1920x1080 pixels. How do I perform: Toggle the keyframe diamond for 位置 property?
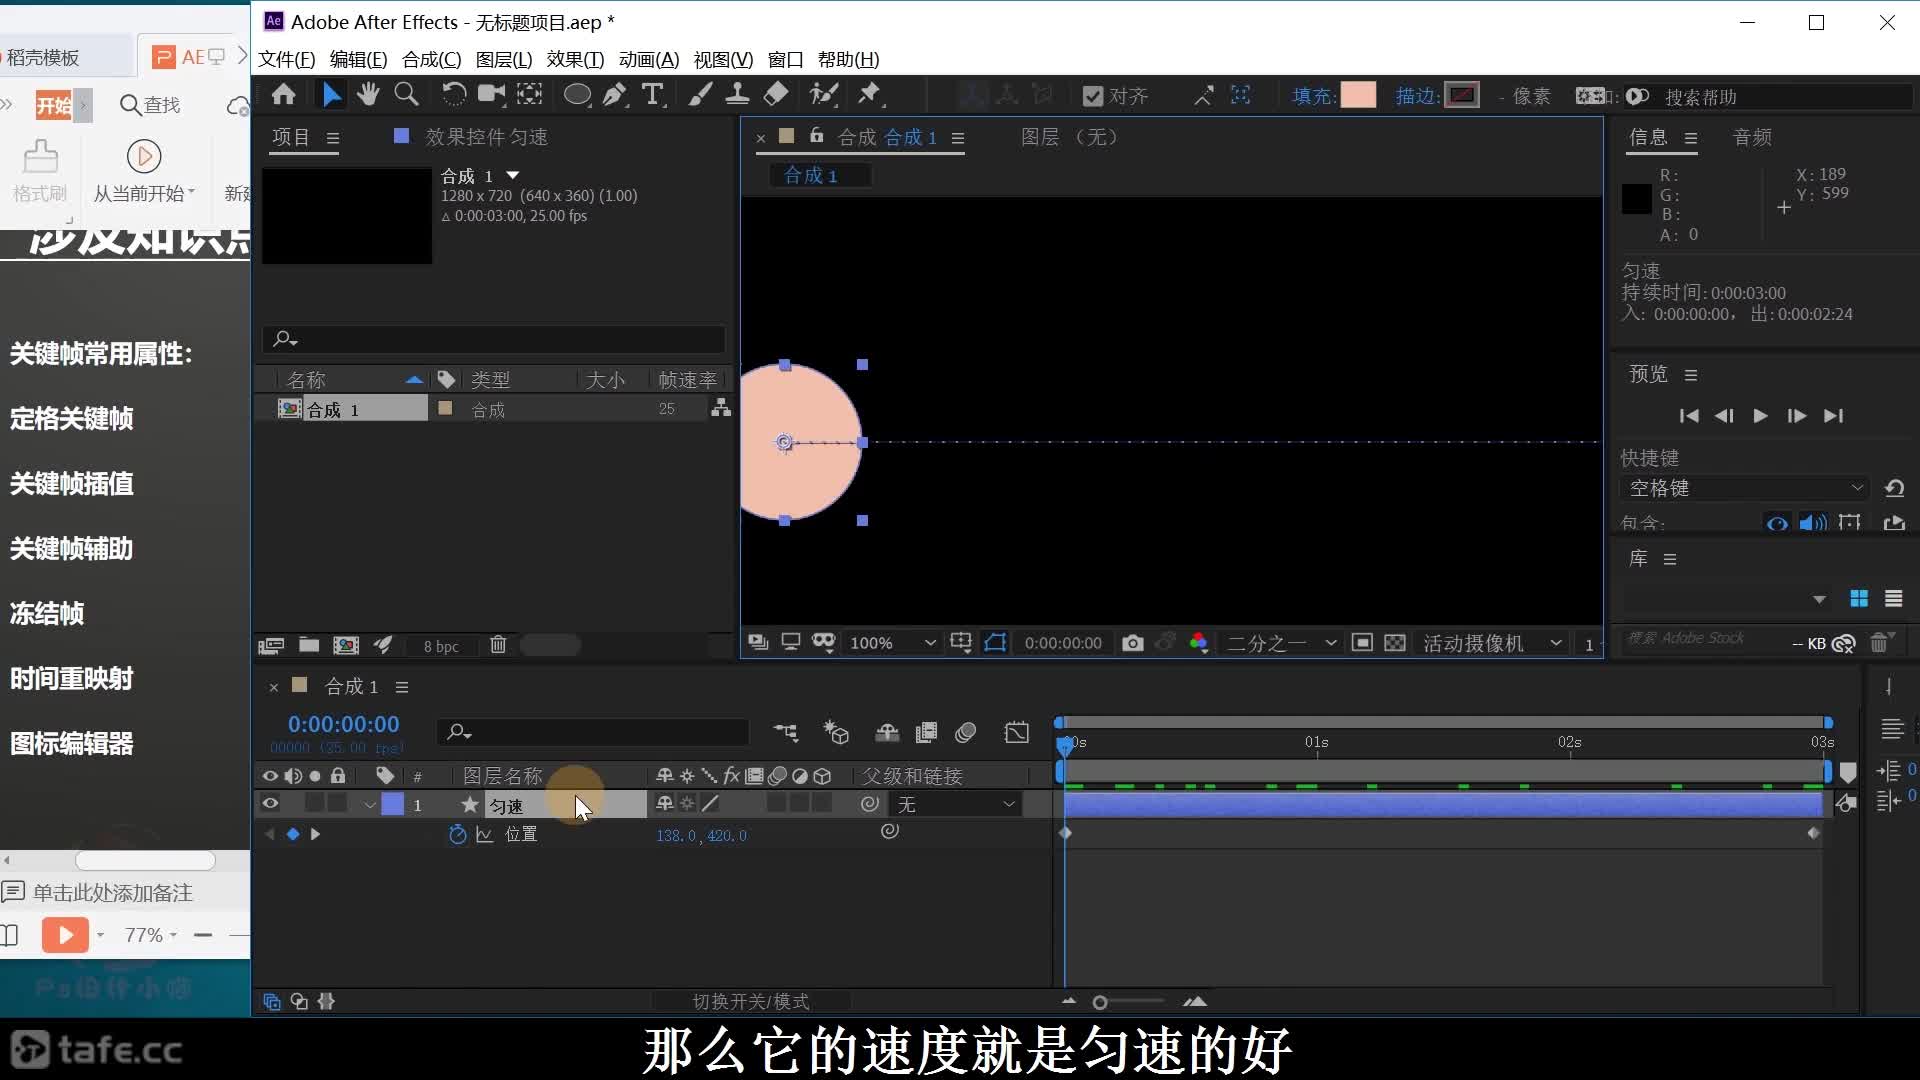[x=292, y=834]
